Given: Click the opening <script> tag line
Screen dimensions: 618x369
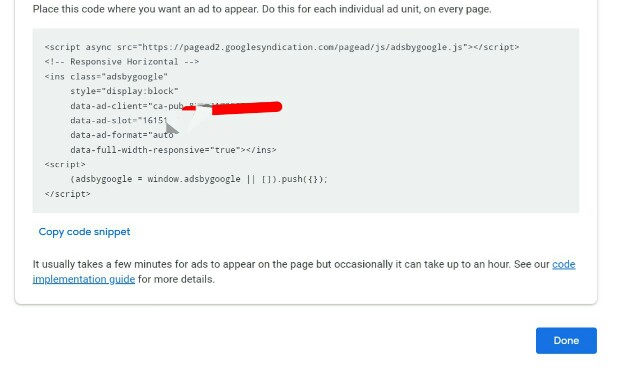Looking at the screenshot, I should coord(65,164).
